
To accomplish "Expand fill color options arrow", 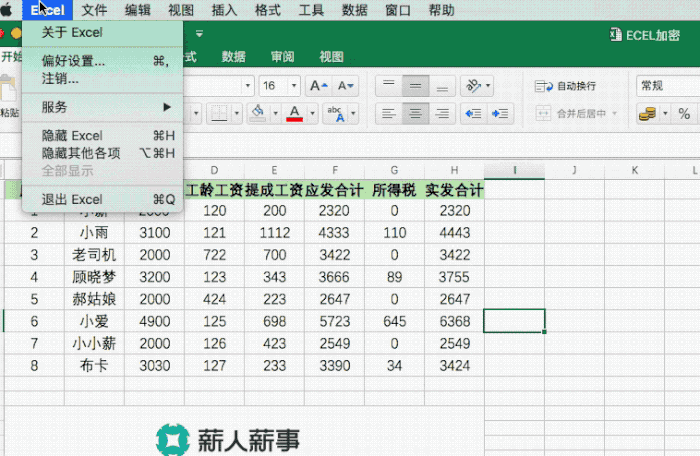I will (275, 113).
